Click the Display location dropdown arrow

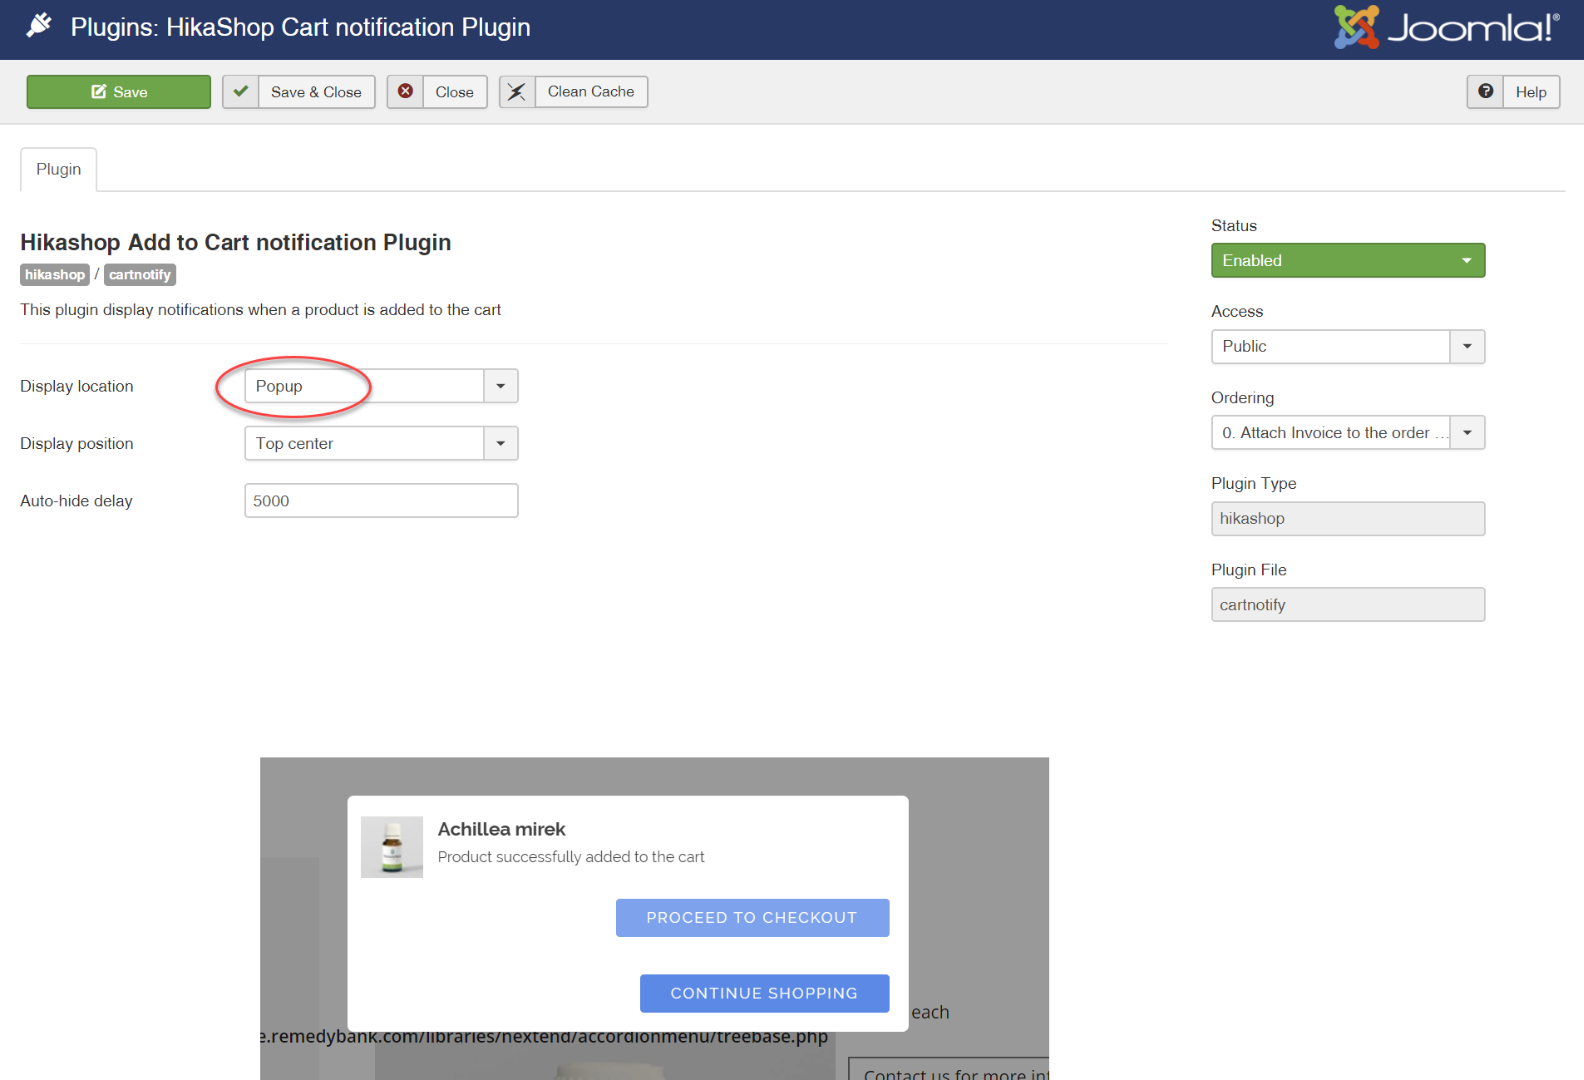(x=501, y=386)
